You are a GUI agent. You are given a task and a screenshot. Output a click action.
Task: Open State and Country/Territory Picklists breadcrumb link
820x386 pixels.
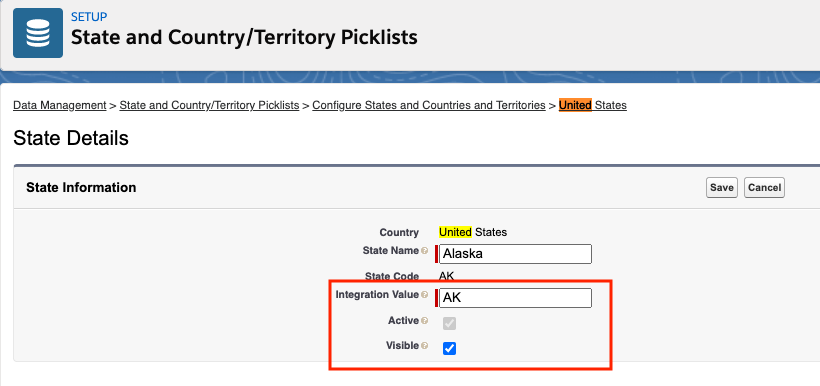coord(209,105)
